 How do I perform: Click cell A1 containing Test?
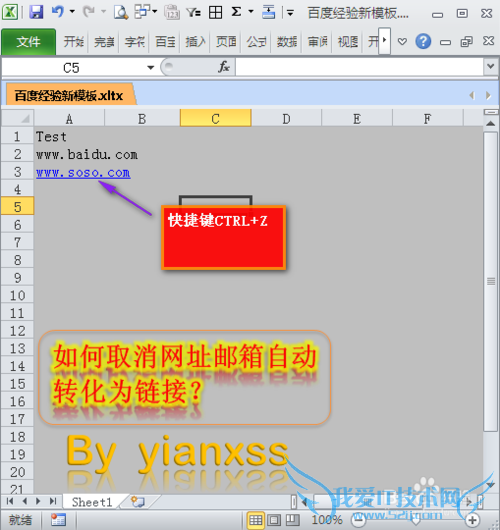click(69, 137)
